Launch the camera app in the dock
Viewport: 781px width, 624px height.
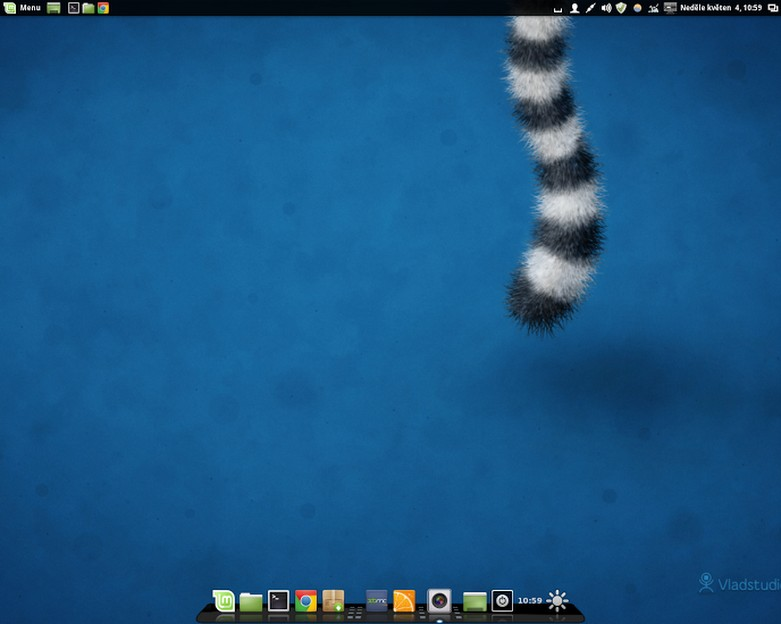(x=439, y=601)
